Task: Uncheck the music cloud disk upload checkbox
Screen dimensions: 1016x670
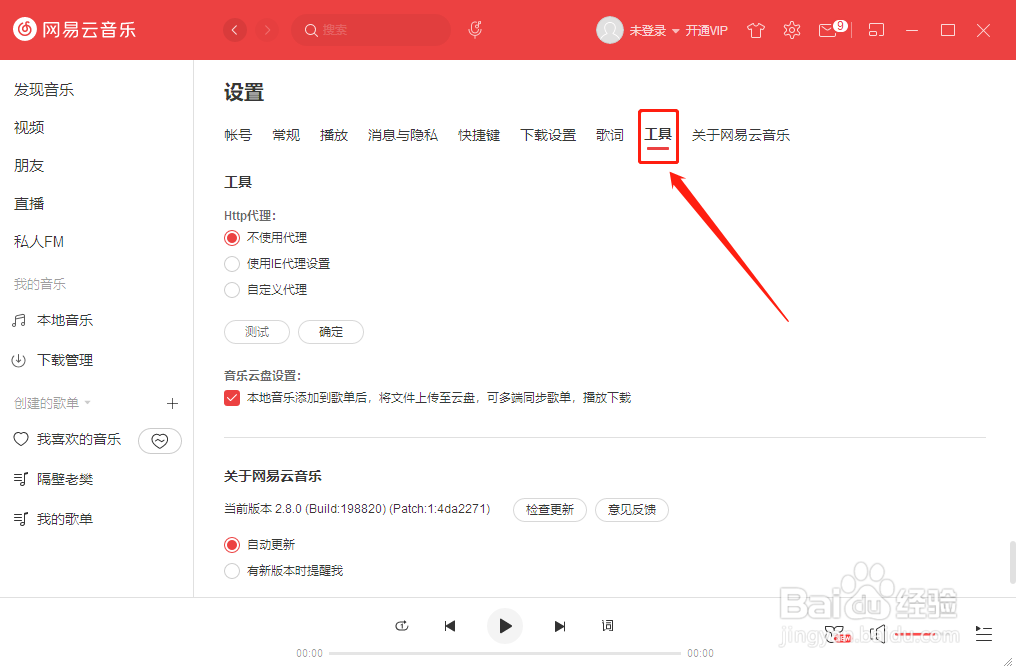Action: pos(232,396)
